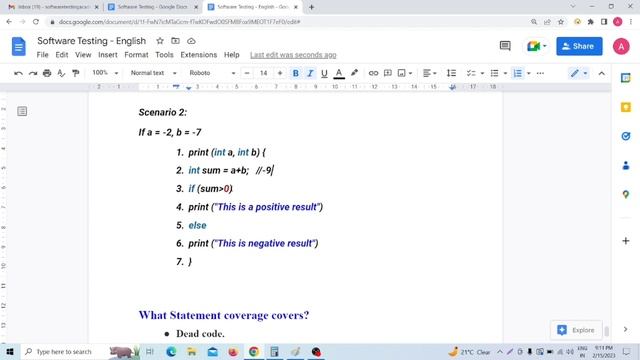Expand numbered list options arrow
Viewport: 640px width, 360px height.
(529, 73)
